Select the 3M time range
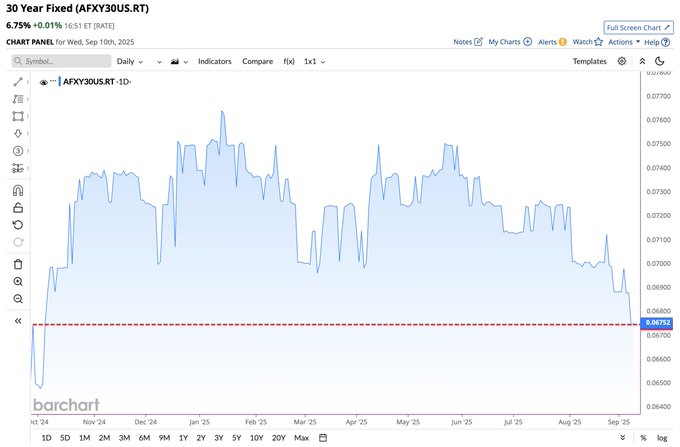 click(x=124, y=438)
